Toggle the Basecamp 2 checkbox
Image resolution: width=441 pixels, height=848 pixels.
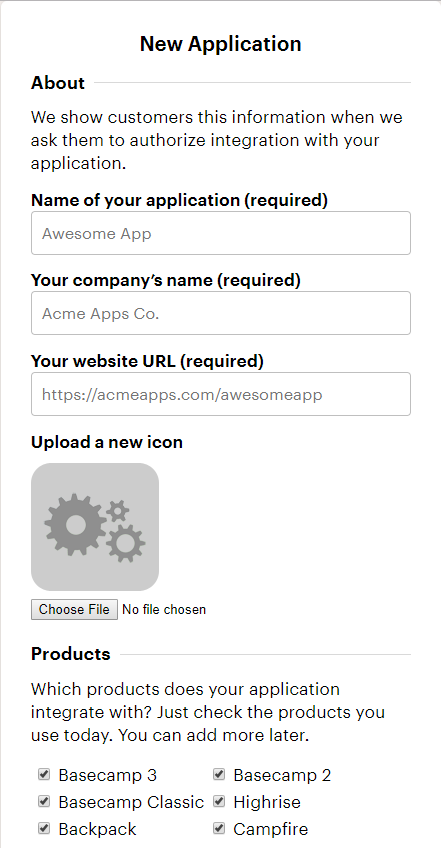219,774
